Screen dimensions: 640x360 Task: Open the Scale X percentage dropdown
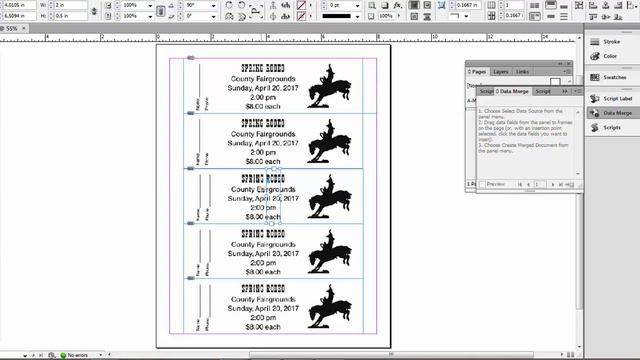pos(150,6)
